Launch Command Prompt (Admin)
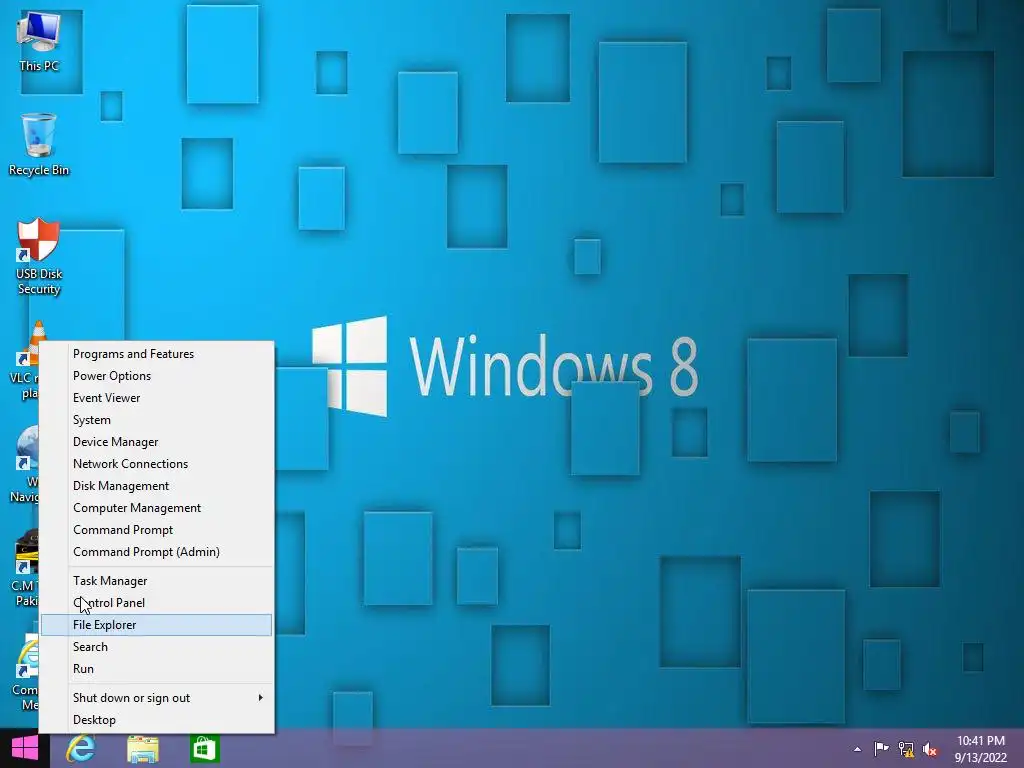The height and width of the screenshot is (768, 1024). tap(157, 552)
